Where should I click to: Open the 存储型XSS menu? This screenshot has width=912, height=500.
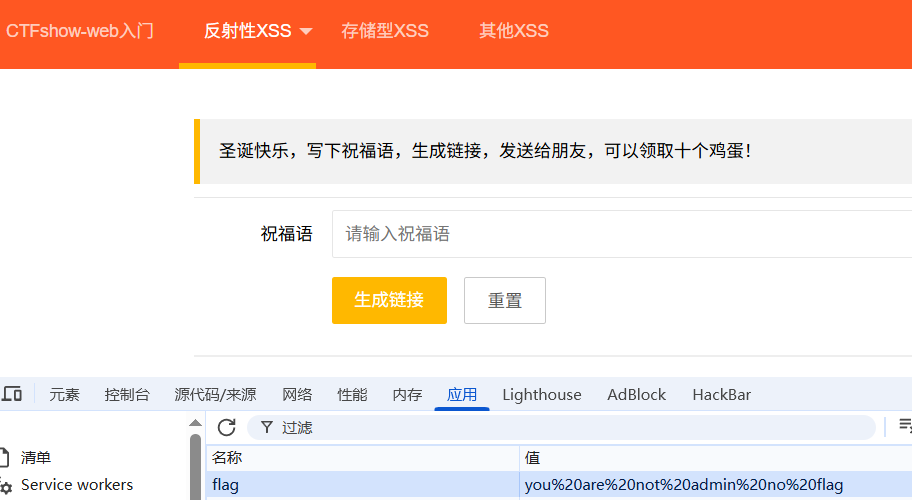coord(385,31)
